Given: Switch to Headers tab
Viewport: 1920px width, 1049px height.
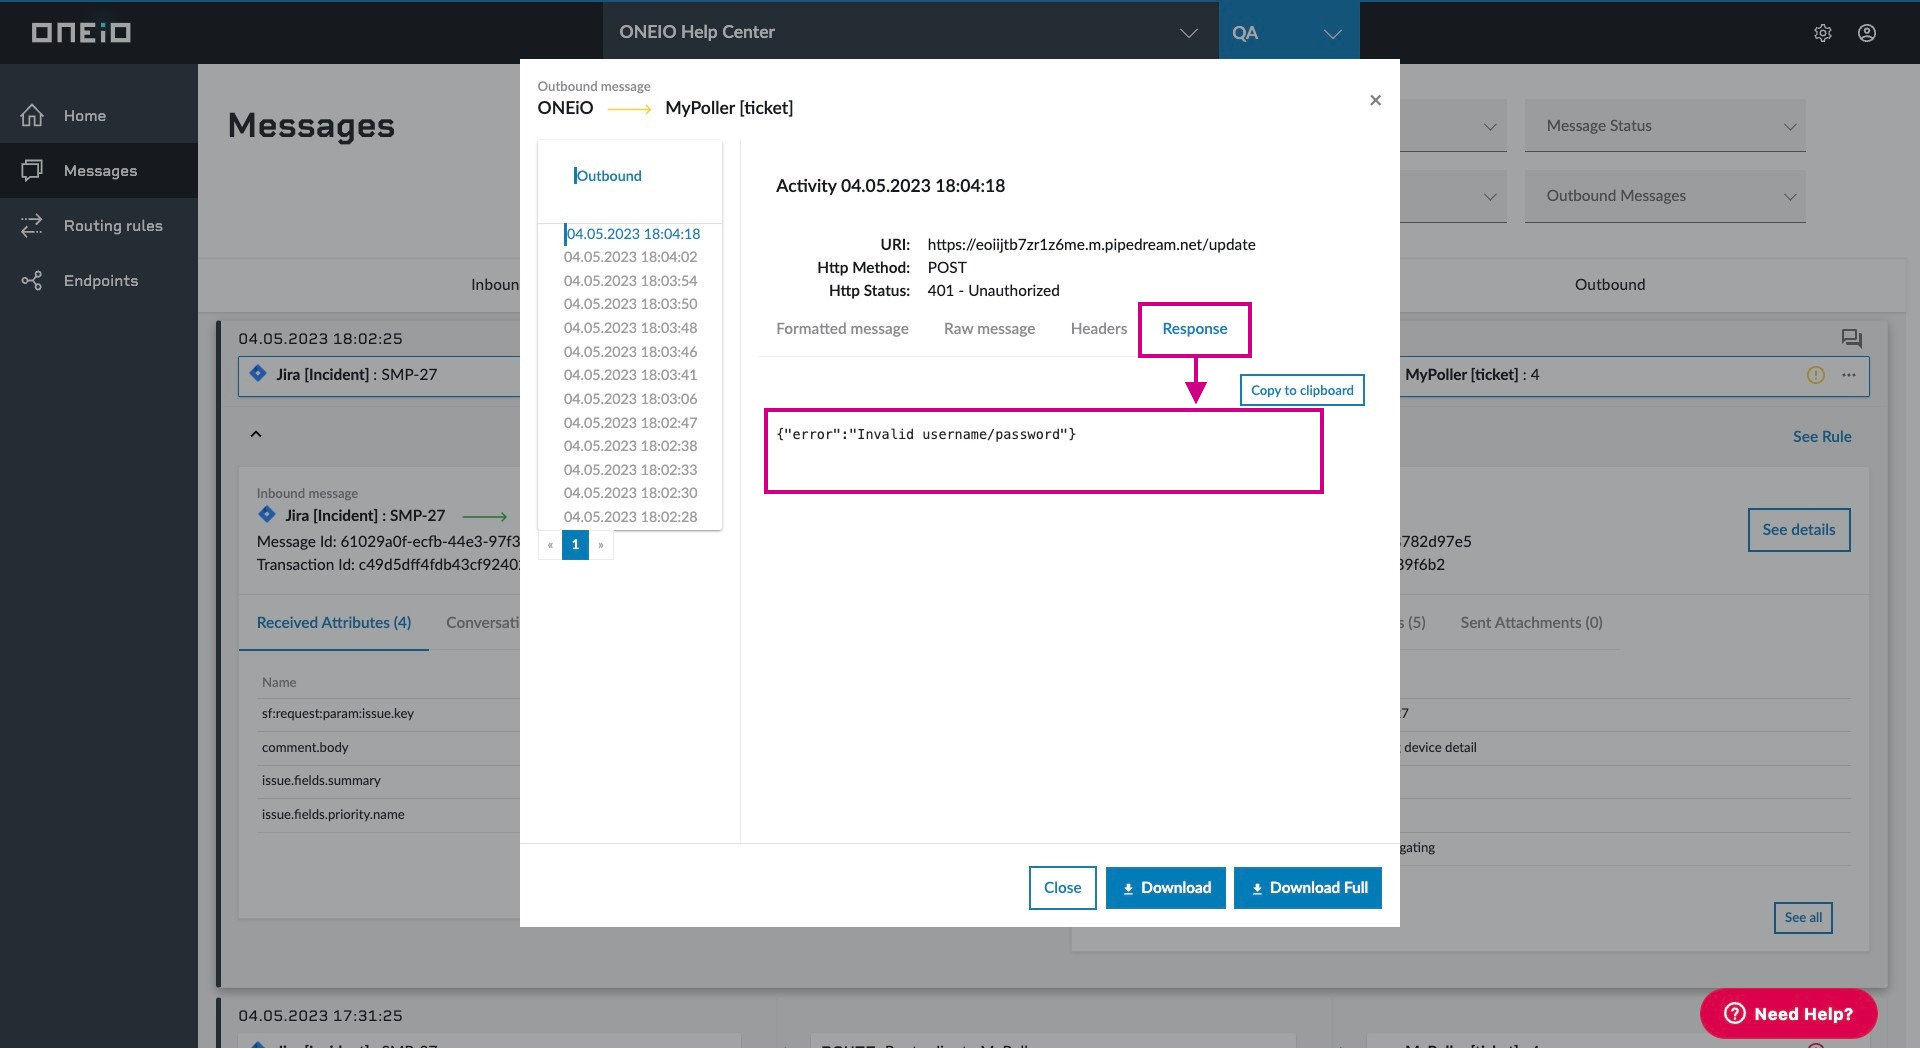Looking at the screenshot, I should coord(1098,329).
